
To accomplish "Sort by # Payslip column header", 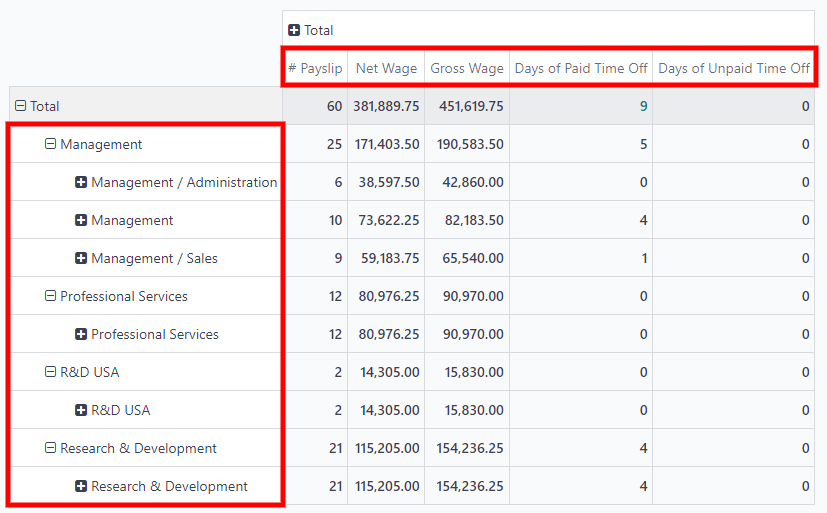I will (x=315, y=68).
